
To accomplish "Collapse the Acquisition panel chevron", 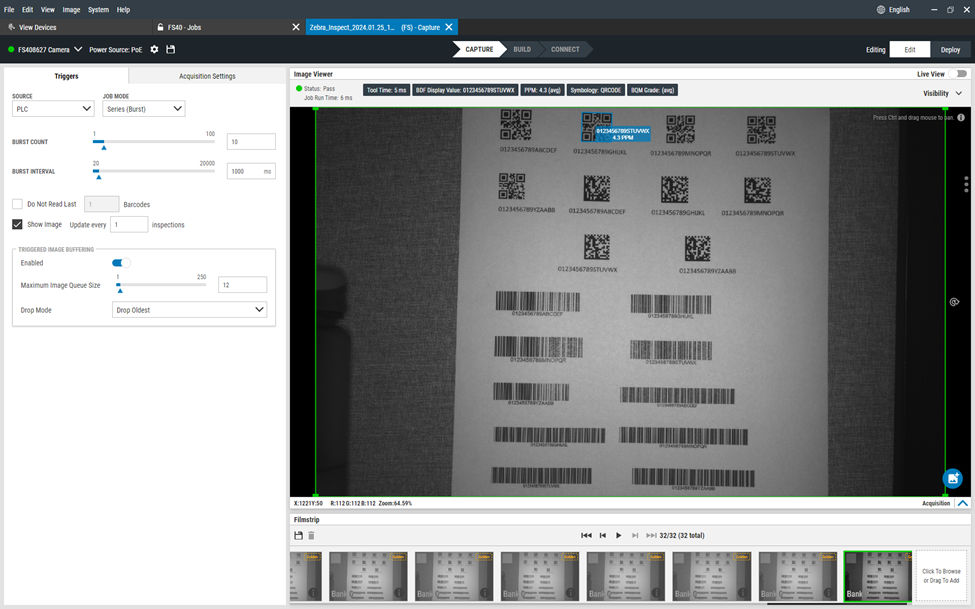I will (963, 503).
